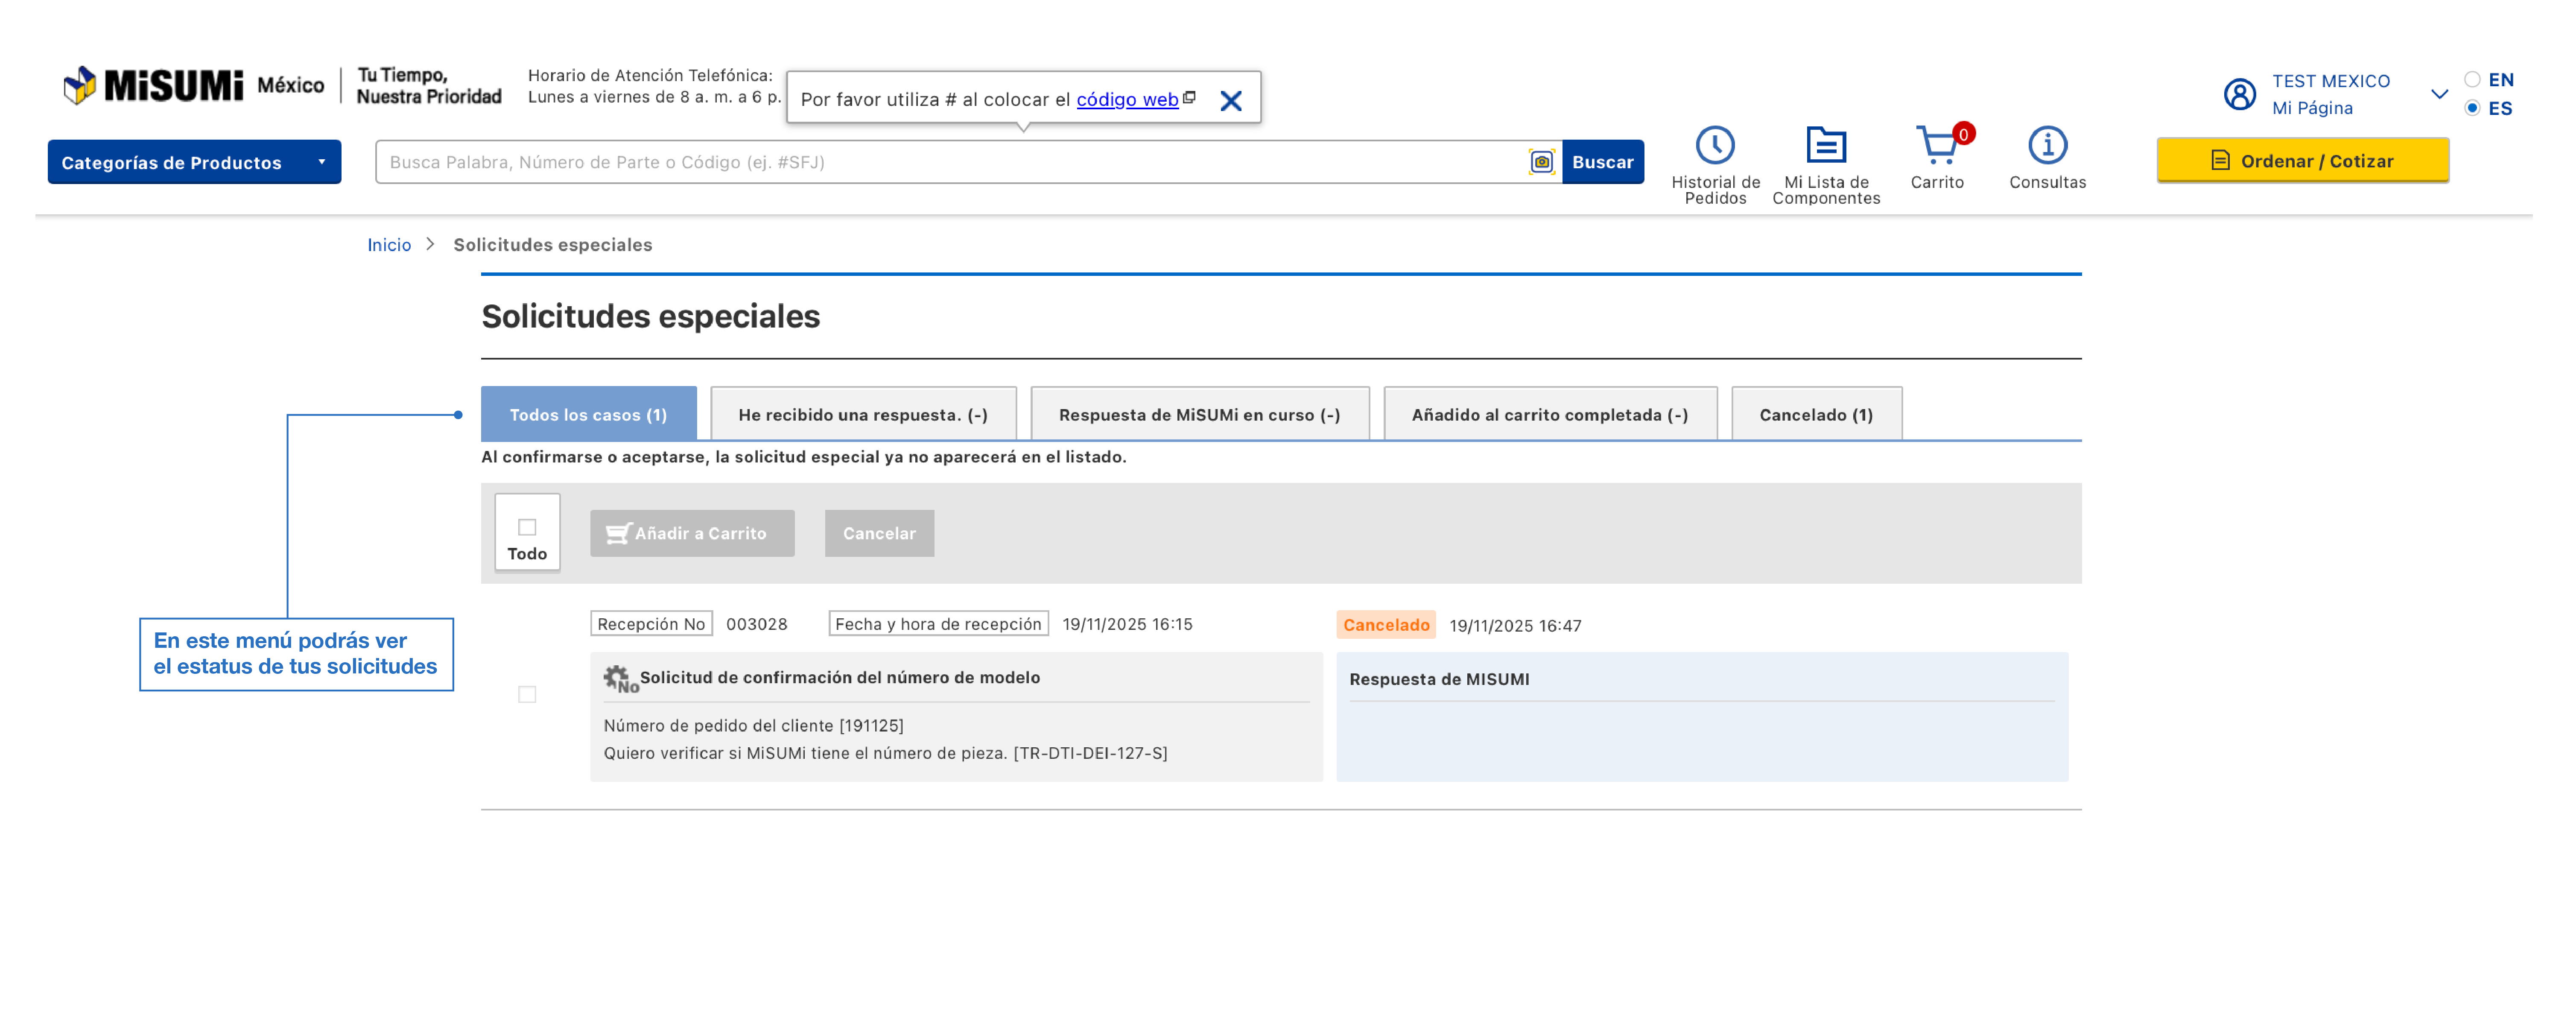Click the camera image search icon
The height and width of the screenshot is (1021, 2576).
(1541, 162)
